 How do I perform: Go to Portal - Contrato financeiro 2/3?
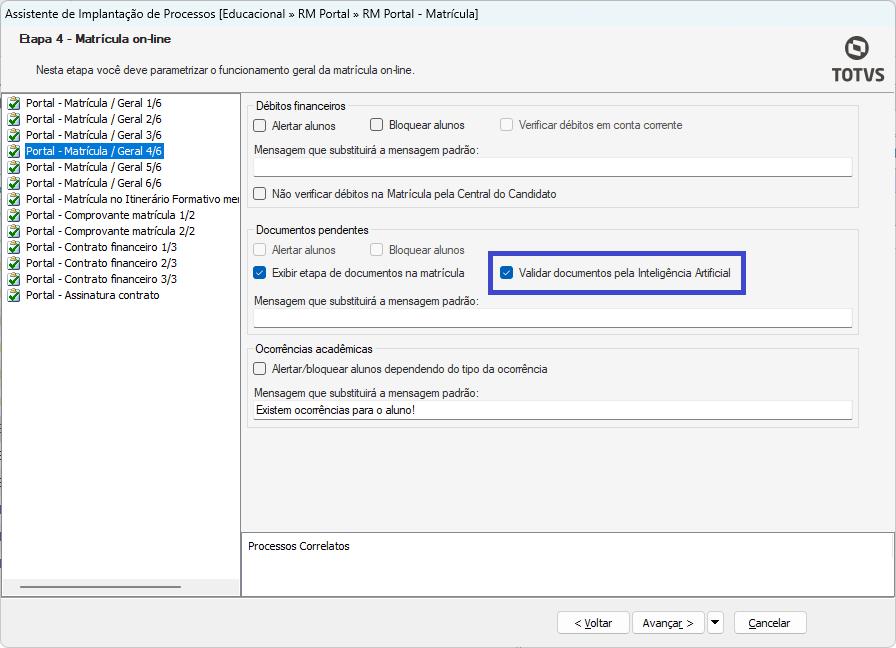click(x=101, y=263)
